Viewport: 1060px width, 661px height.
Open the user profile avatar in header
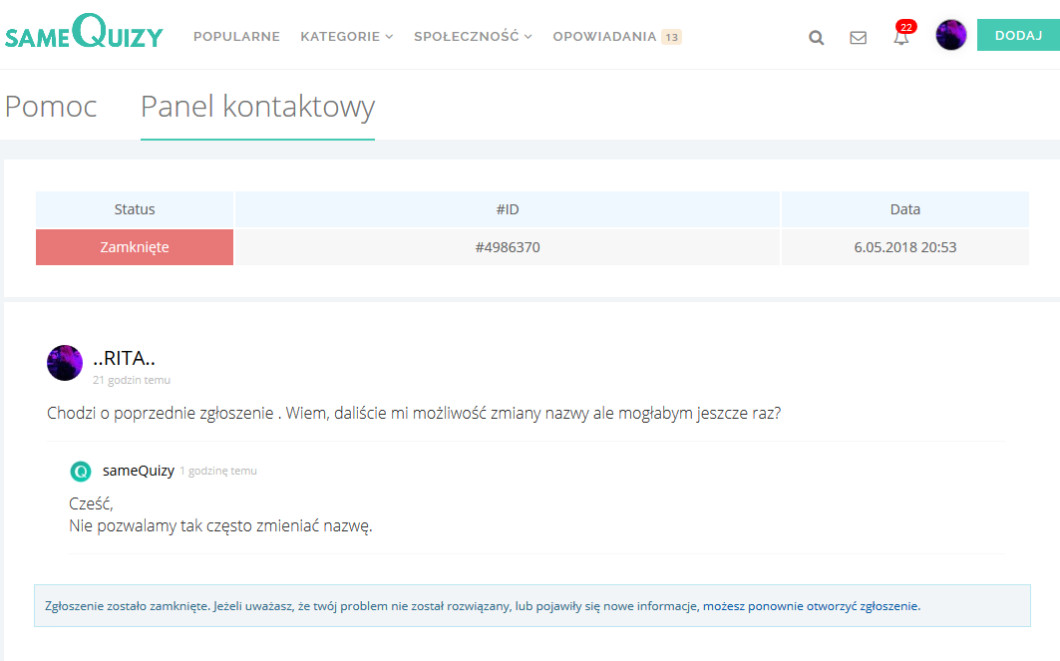click(x=950, y=35)
